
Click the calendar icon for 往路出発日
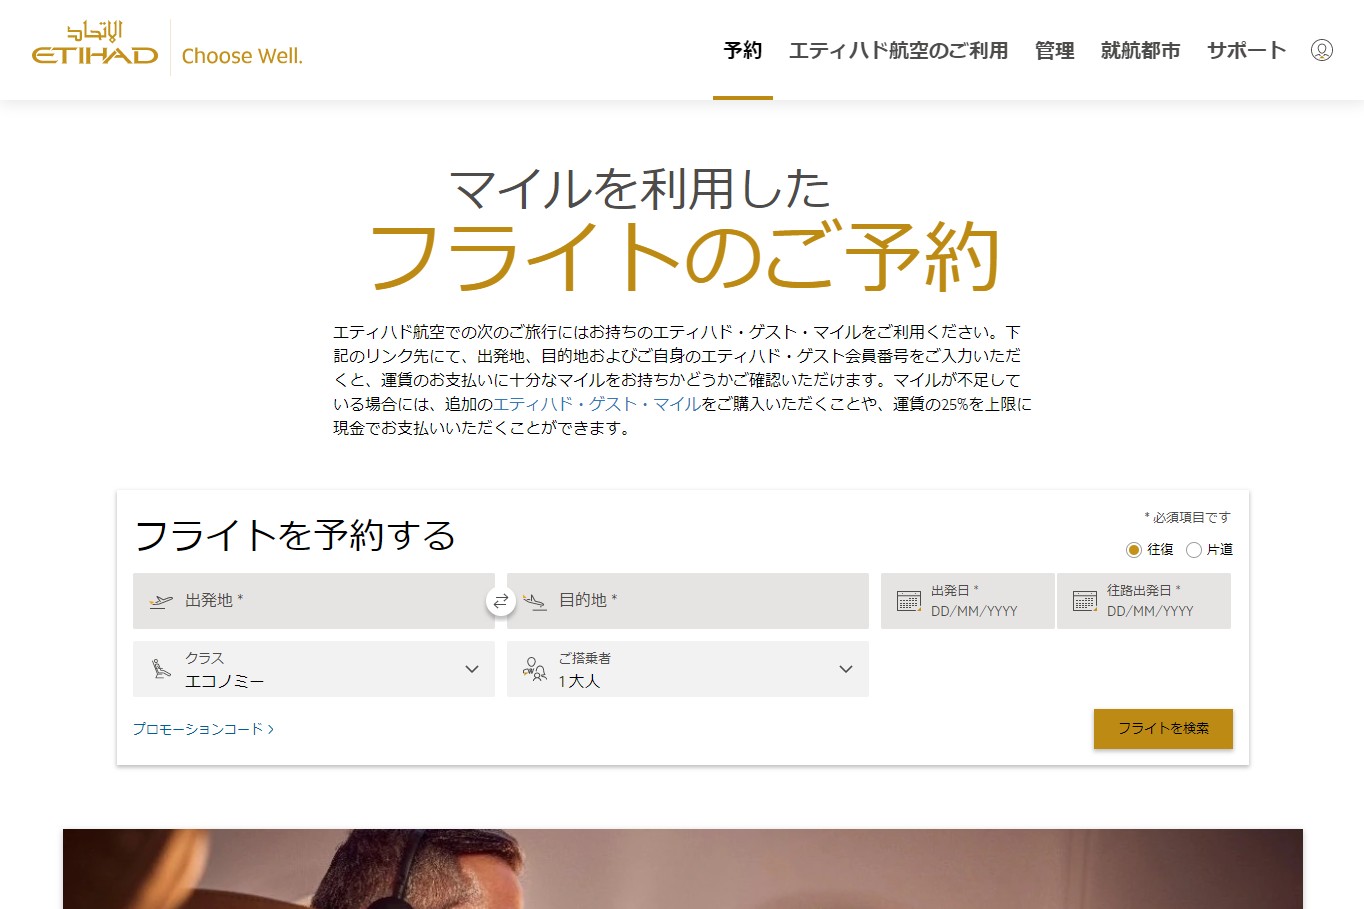tap(1085, 601)
